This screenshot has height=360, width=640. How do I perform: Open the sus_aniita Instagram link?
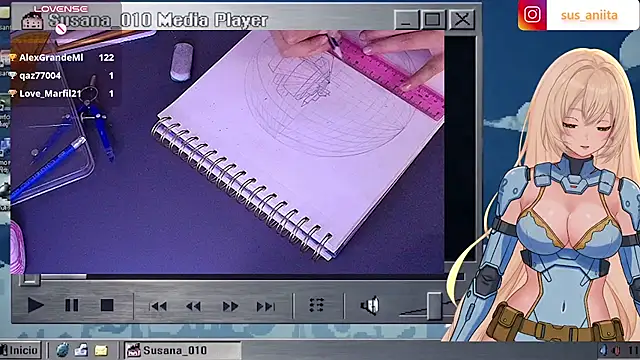pos(589,15)
